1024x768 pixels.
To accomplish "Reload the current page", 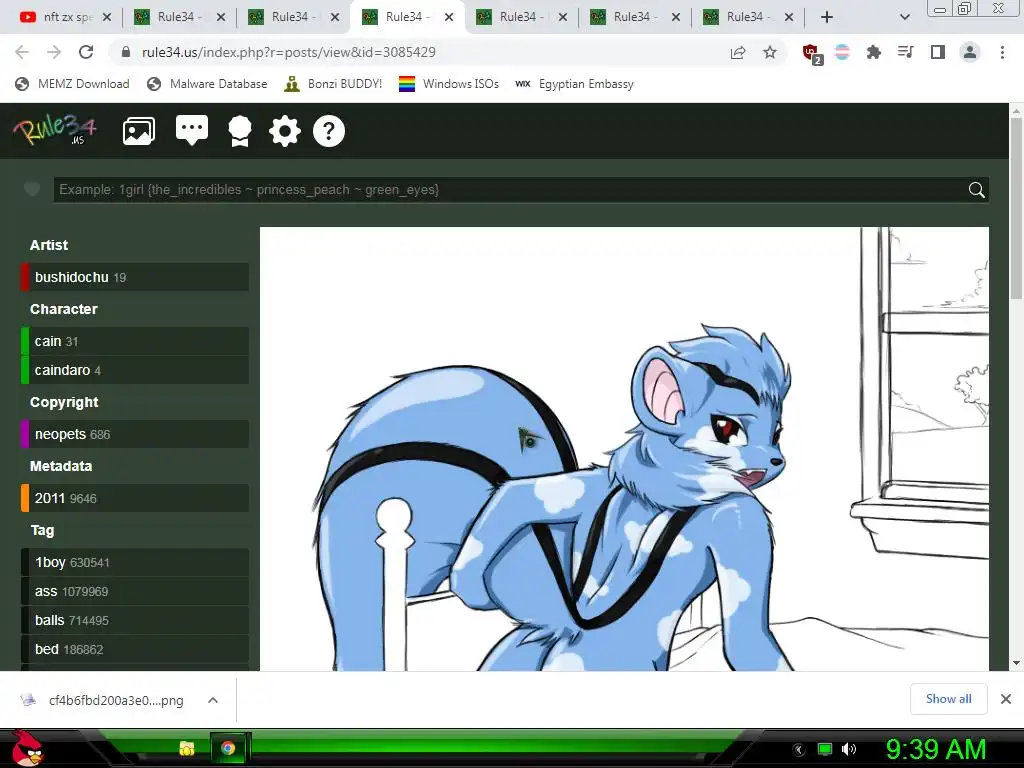I will point(86,52).
